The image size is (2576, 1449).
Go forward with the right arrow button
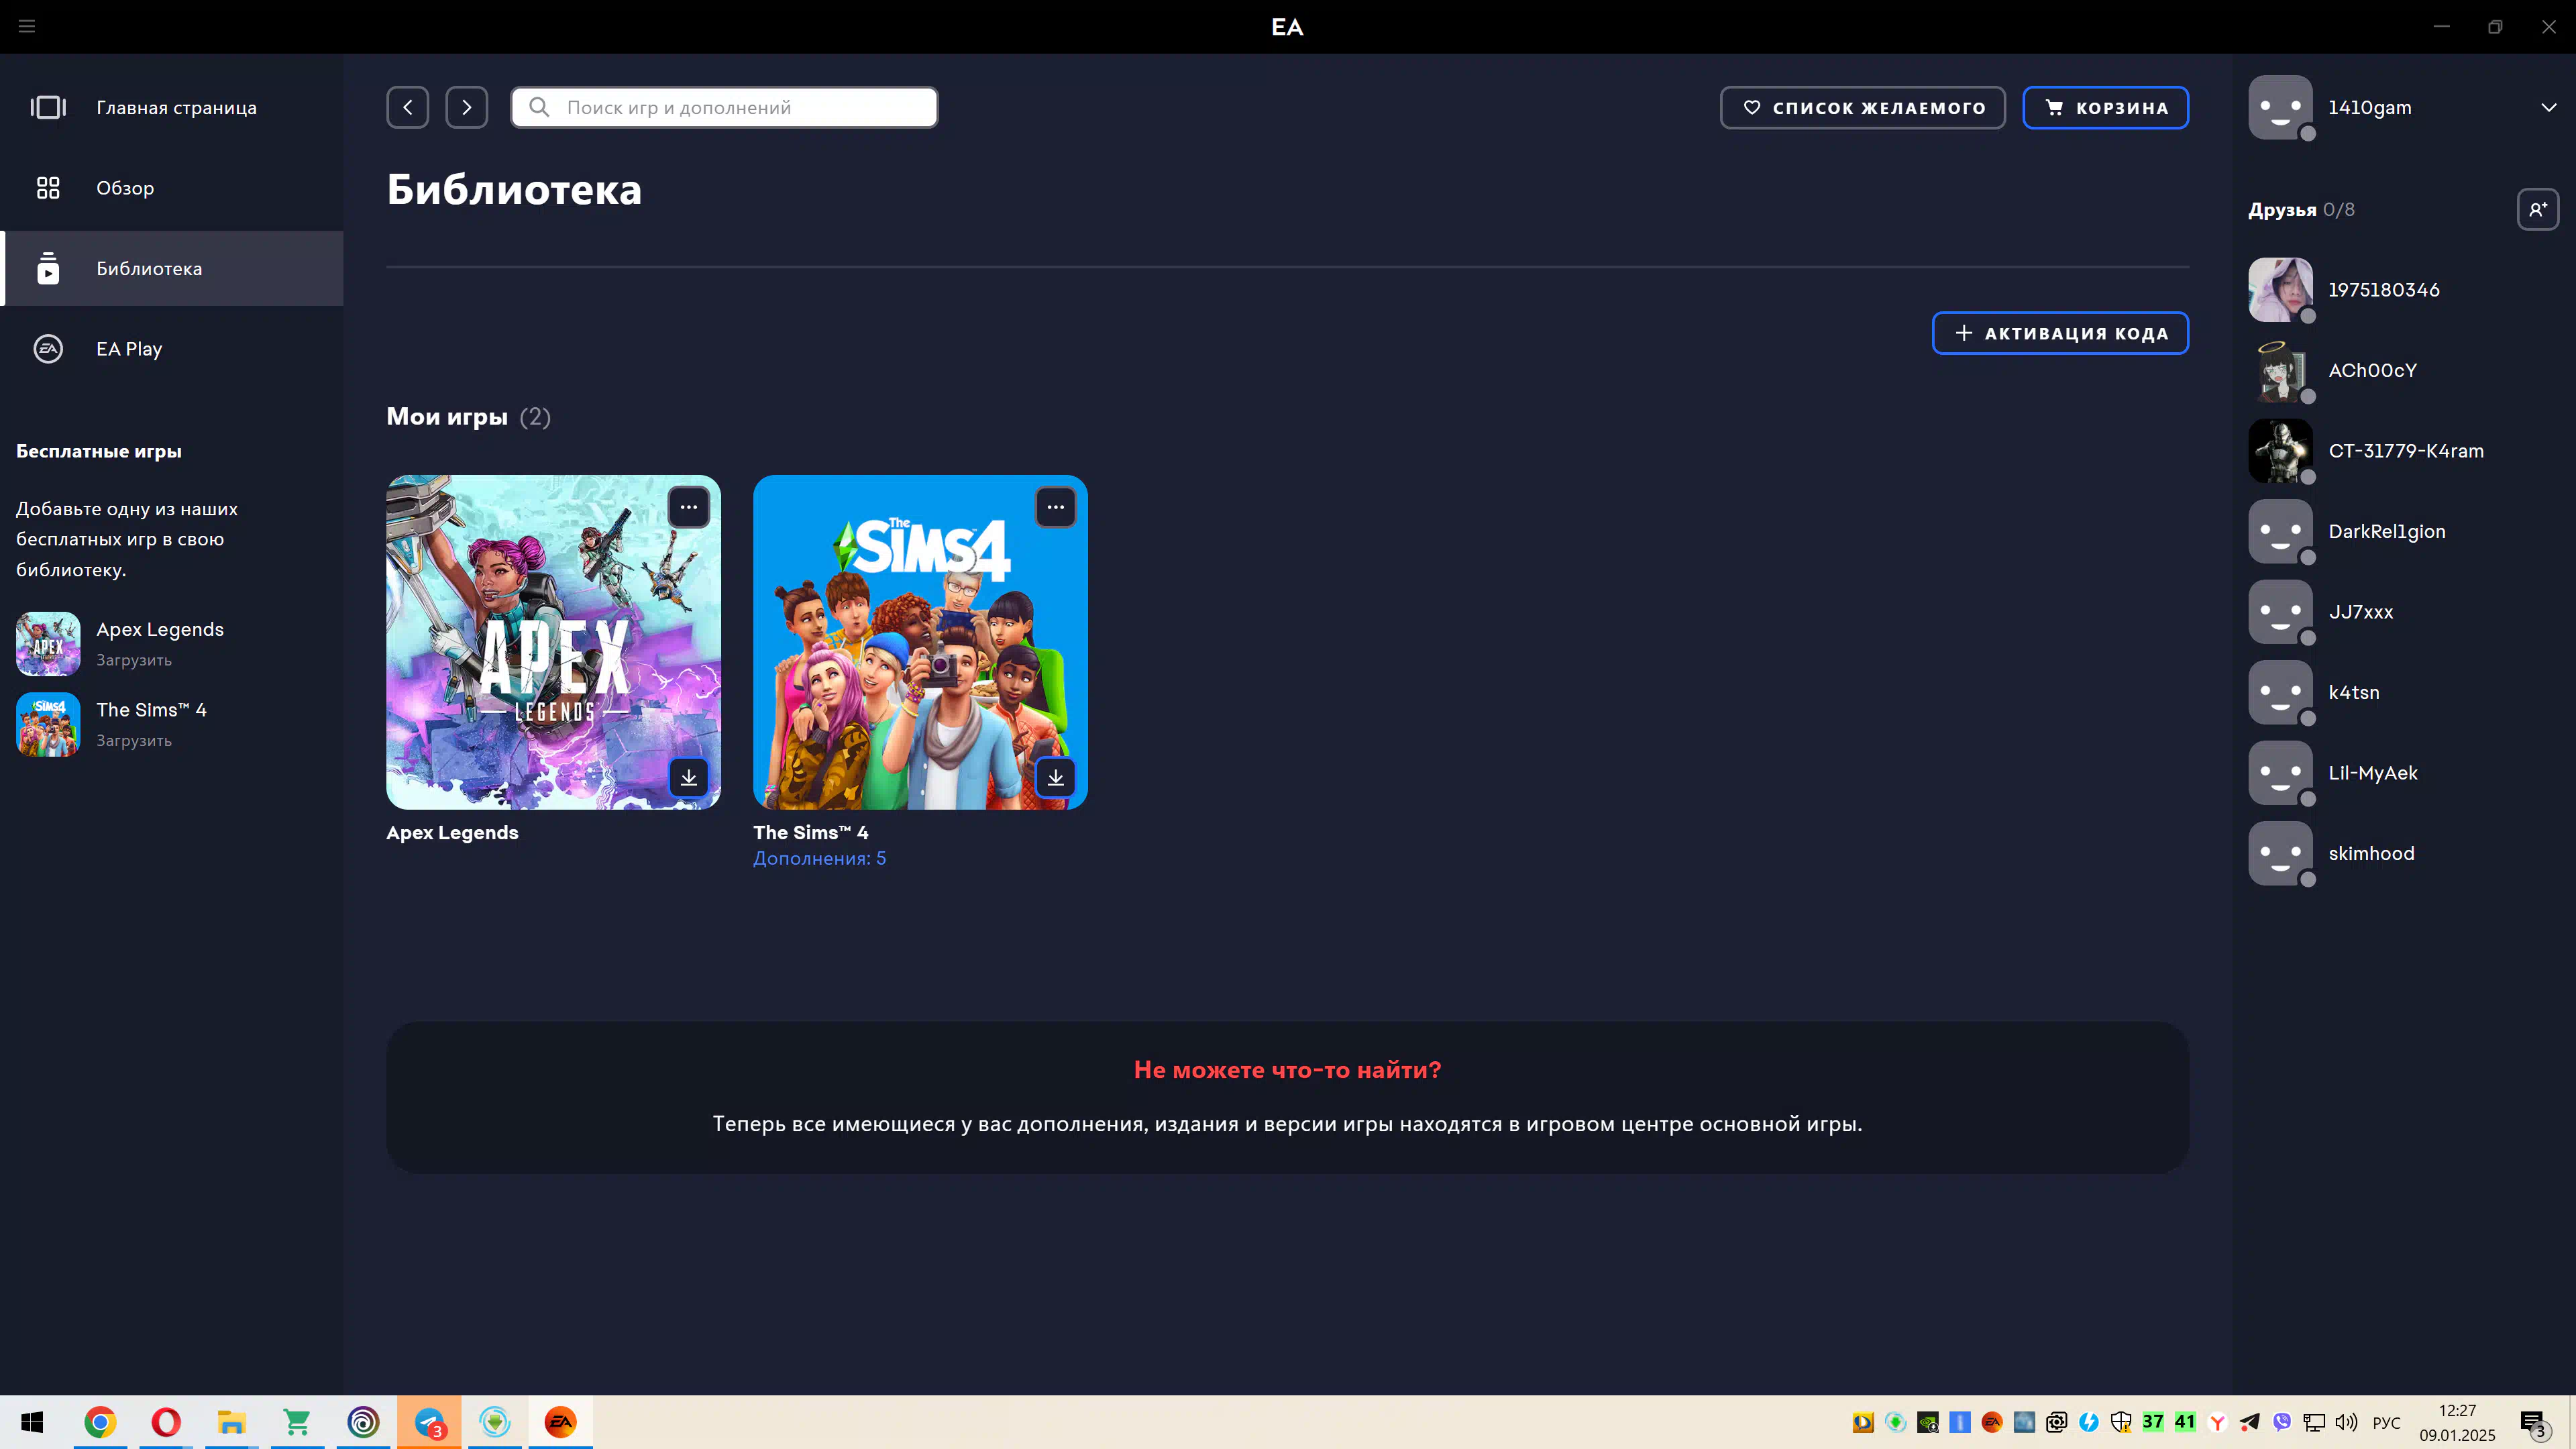click(x=466, y=107)
